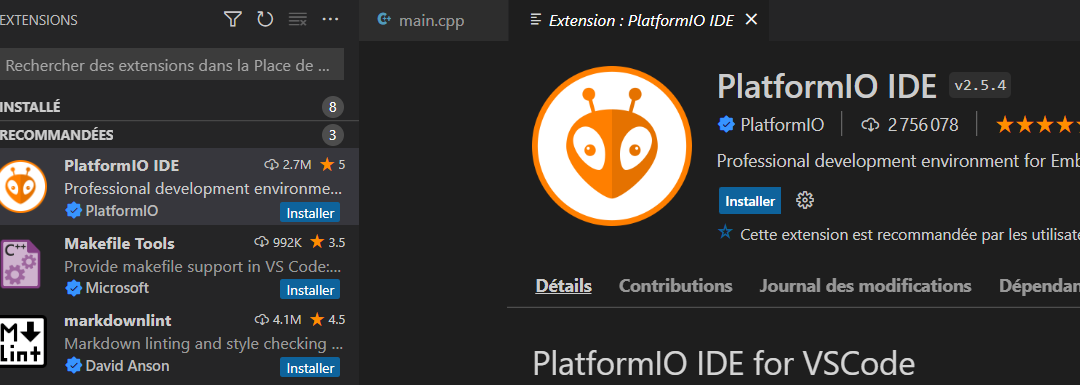Click the main.cpp C++ file icon
Viewport: 1080px width, 385px height.
[x=384, y=19]
